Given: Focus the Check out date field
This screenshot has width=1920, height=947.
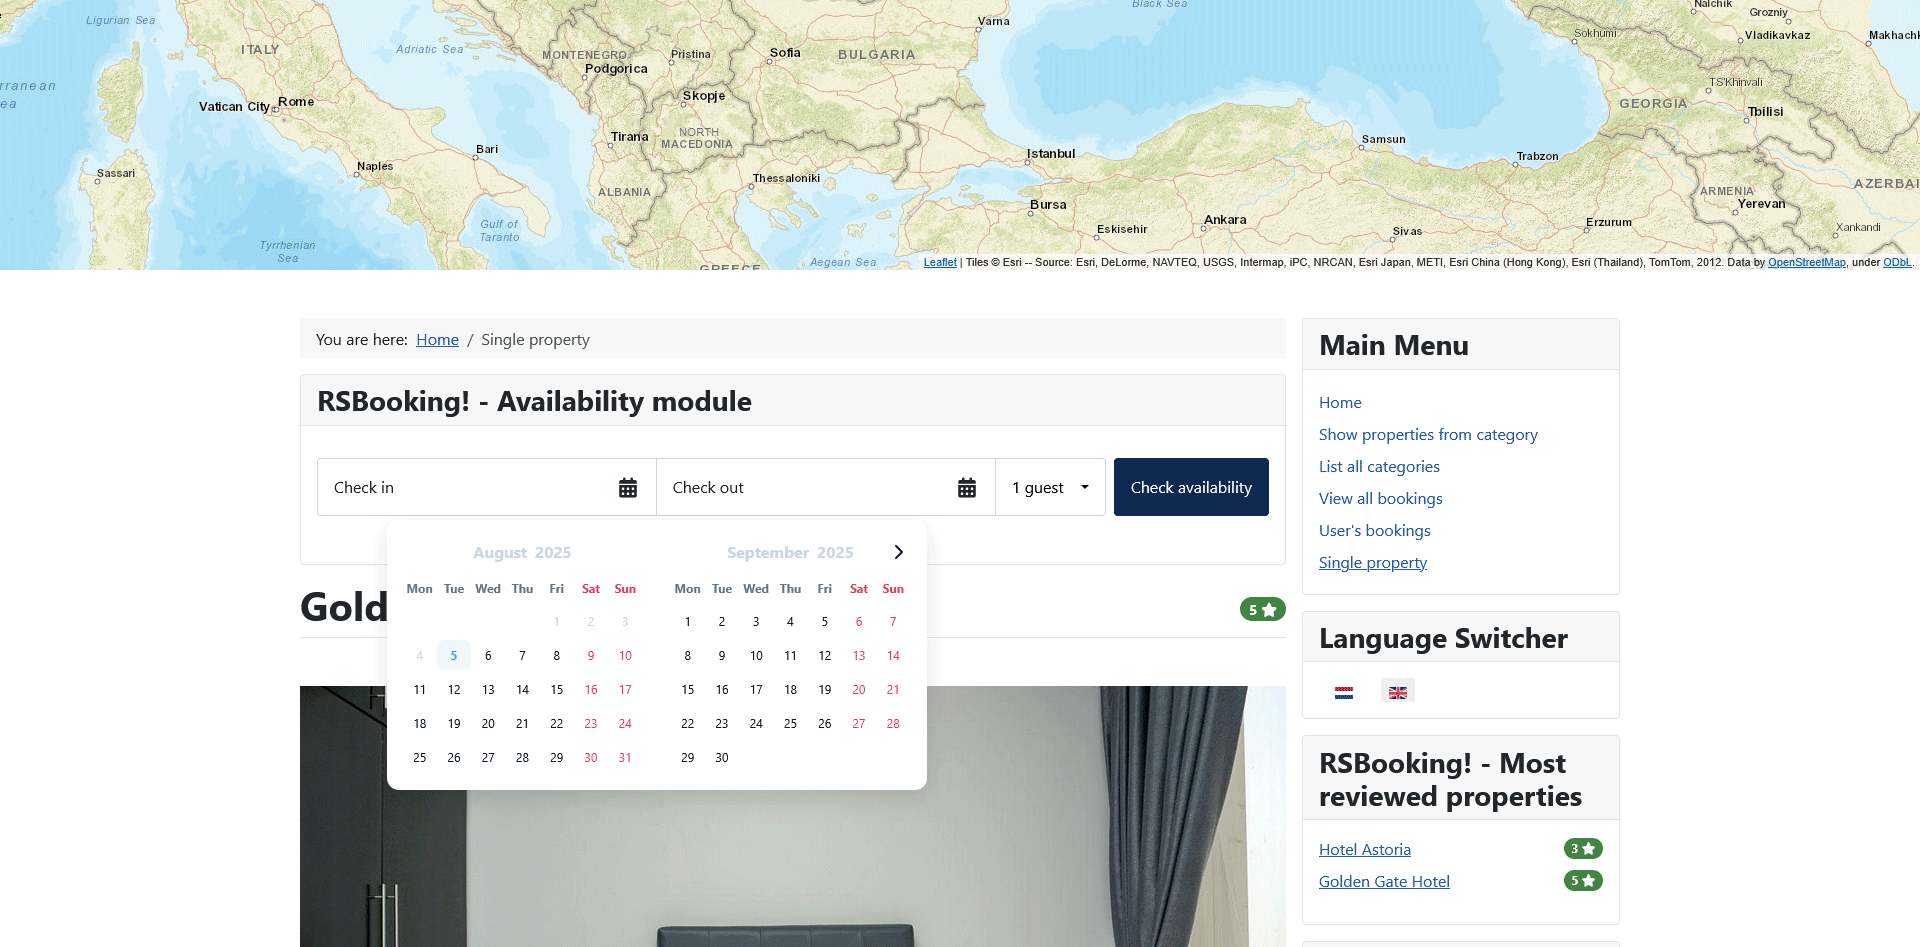Looking at the screenshot, I should (825, 487).
